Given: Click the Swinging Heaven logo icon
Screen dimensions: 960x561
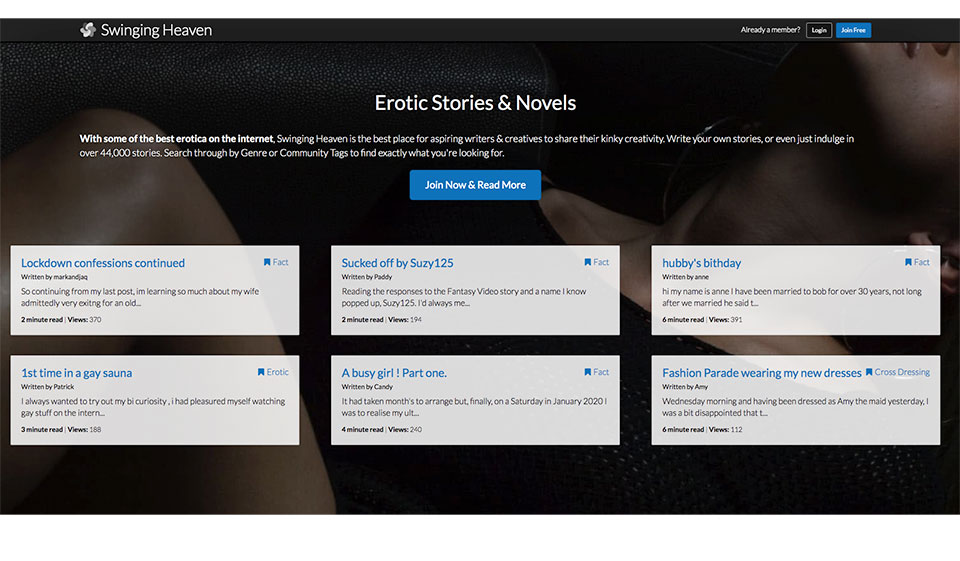Looking at the screenshot, I should [88, 30].
